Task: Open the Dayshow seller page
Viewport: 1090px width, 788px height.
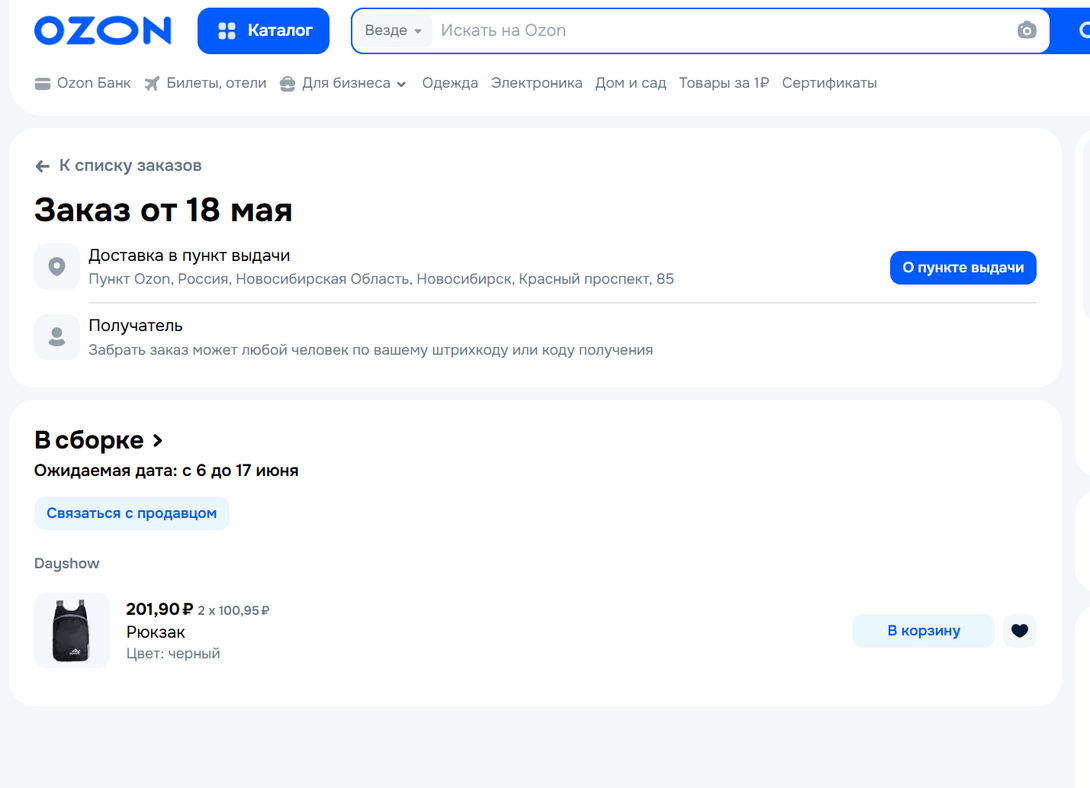Action: point(67,564)
